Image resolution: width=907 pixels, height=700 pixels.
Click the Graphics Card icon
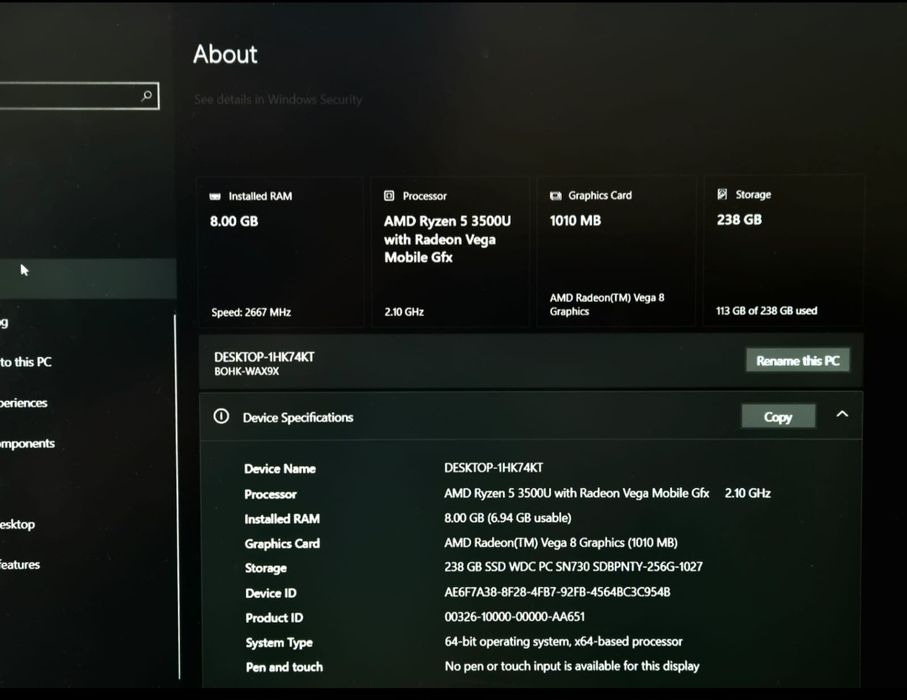pos(555,196)
